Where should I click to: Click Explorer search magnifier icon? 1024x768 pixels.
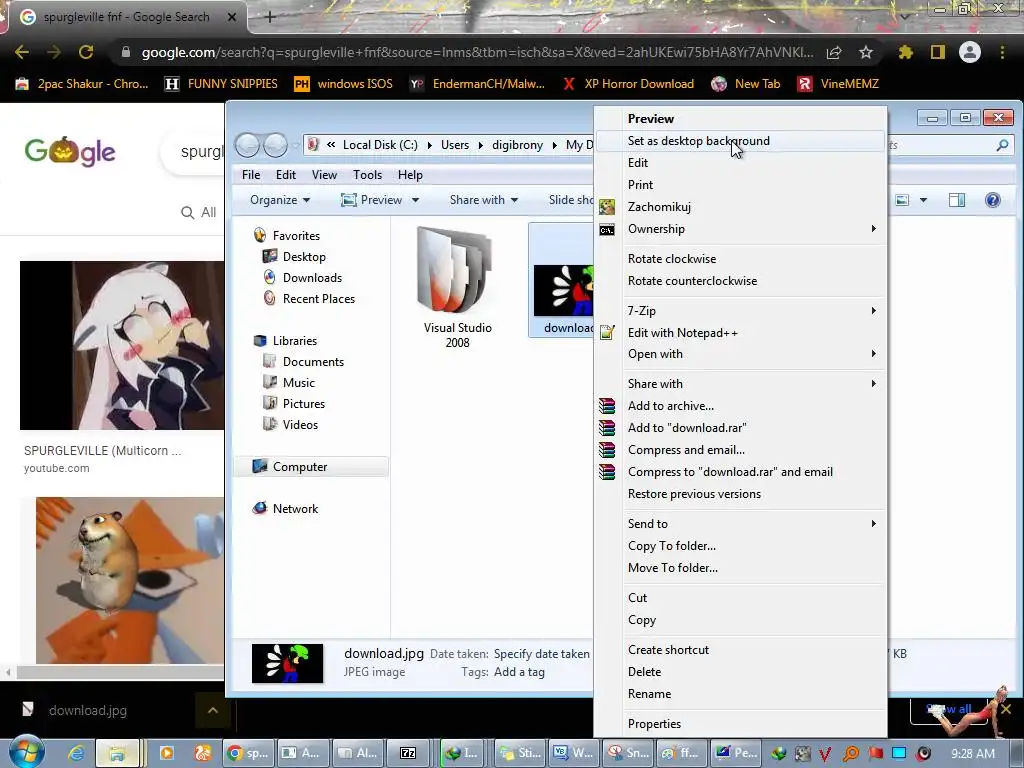coord(1002,145)
